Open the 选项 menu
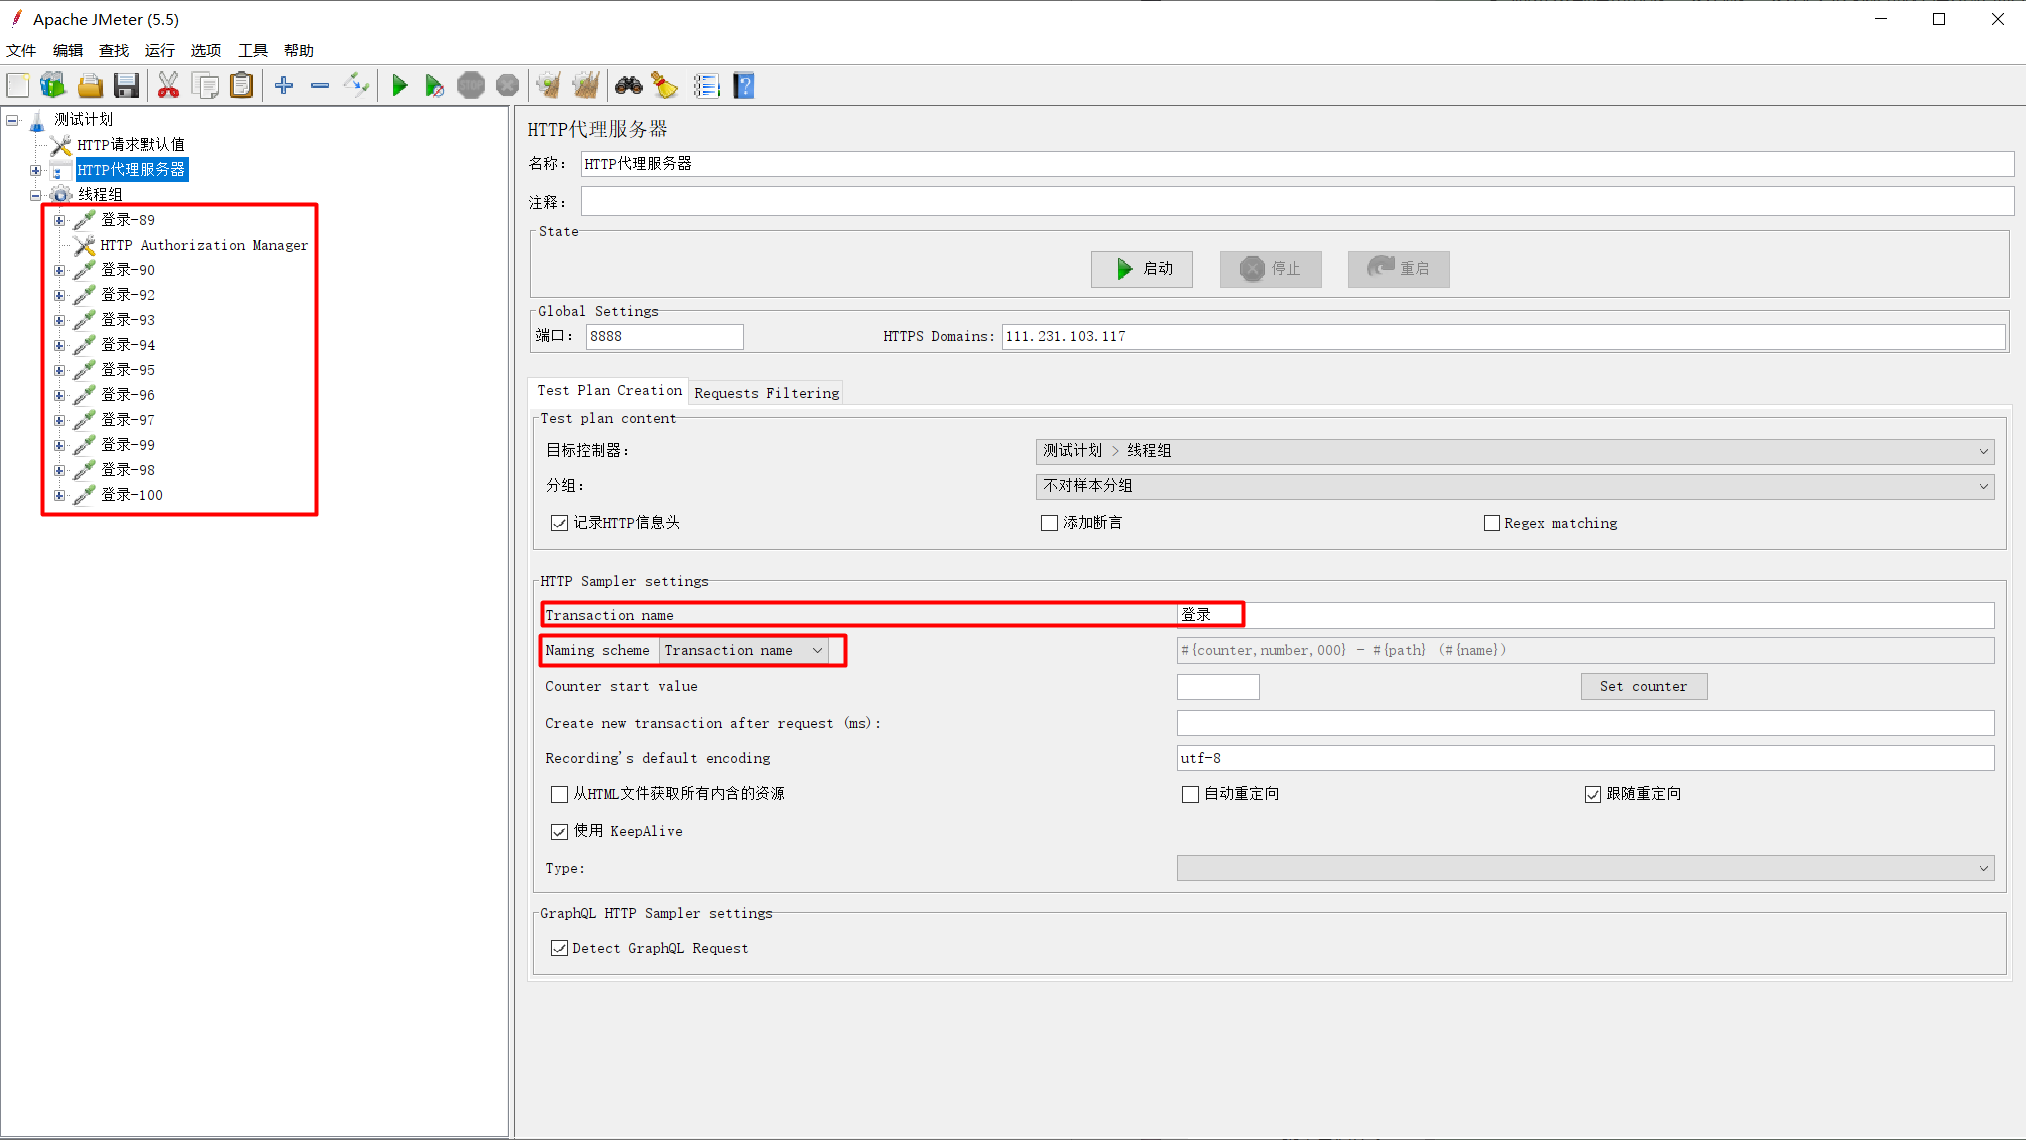 coord(206,50)
